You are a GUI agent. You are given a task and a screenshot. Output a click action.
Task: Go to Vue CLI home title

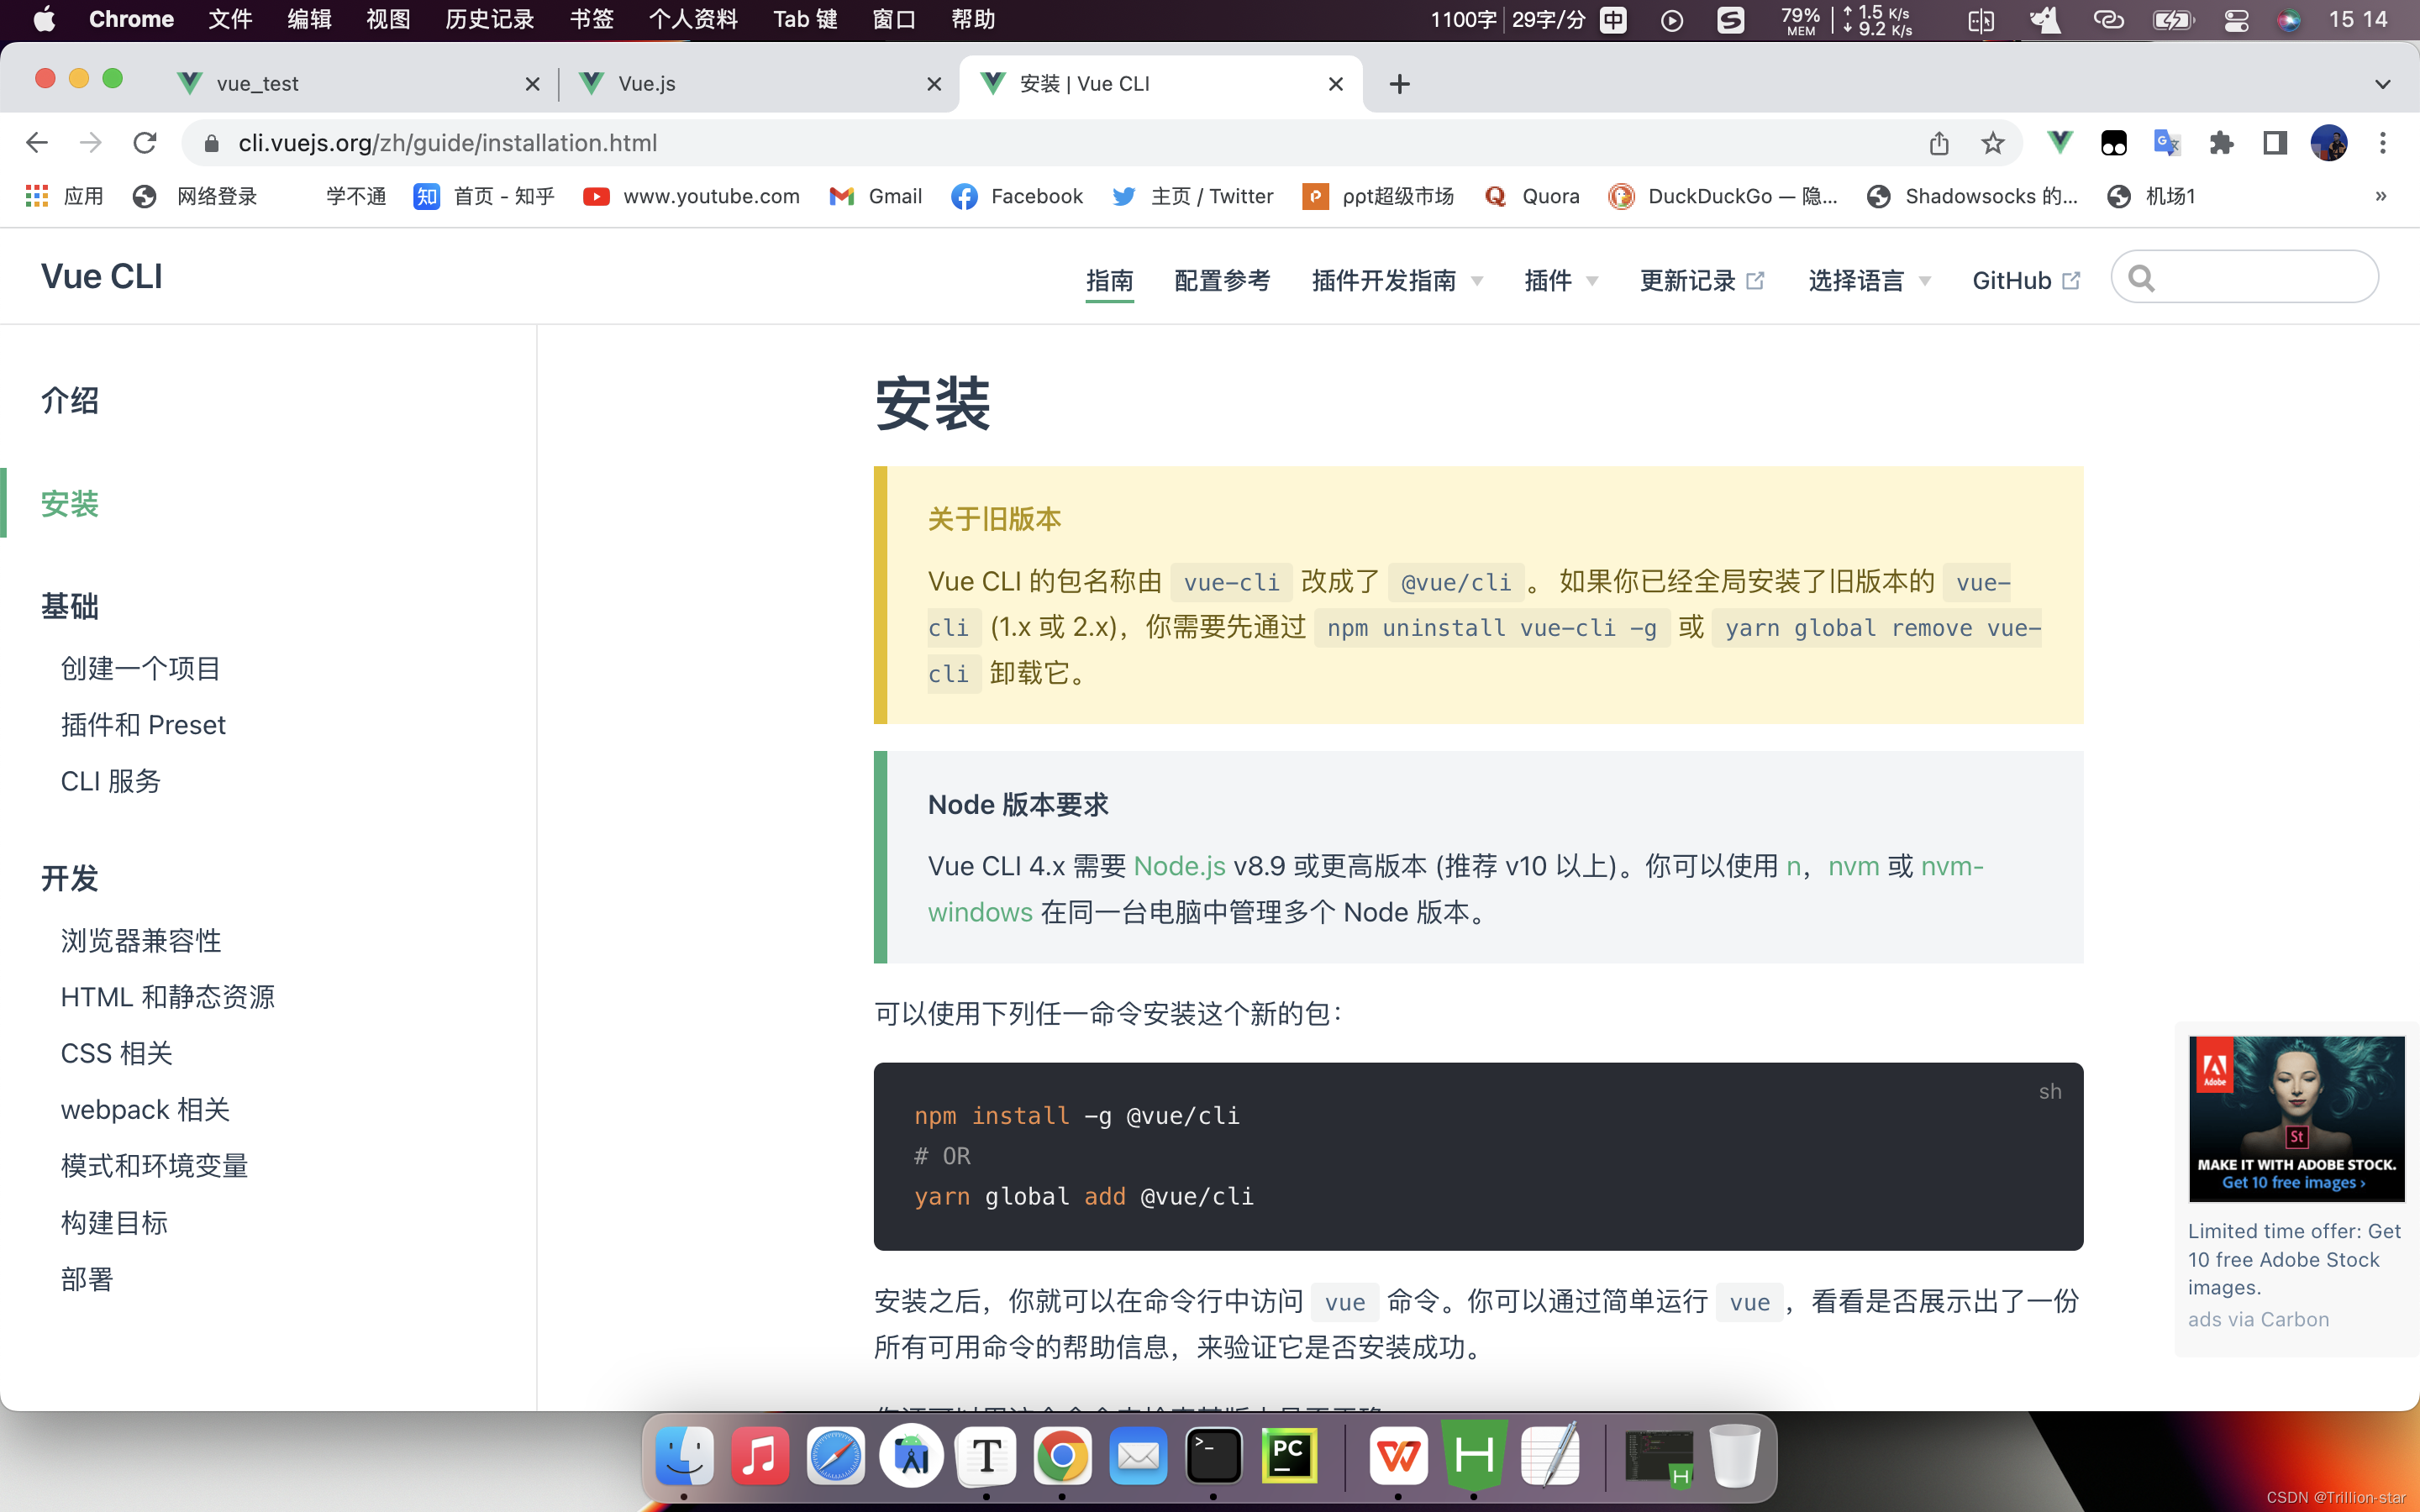point(101,277)
